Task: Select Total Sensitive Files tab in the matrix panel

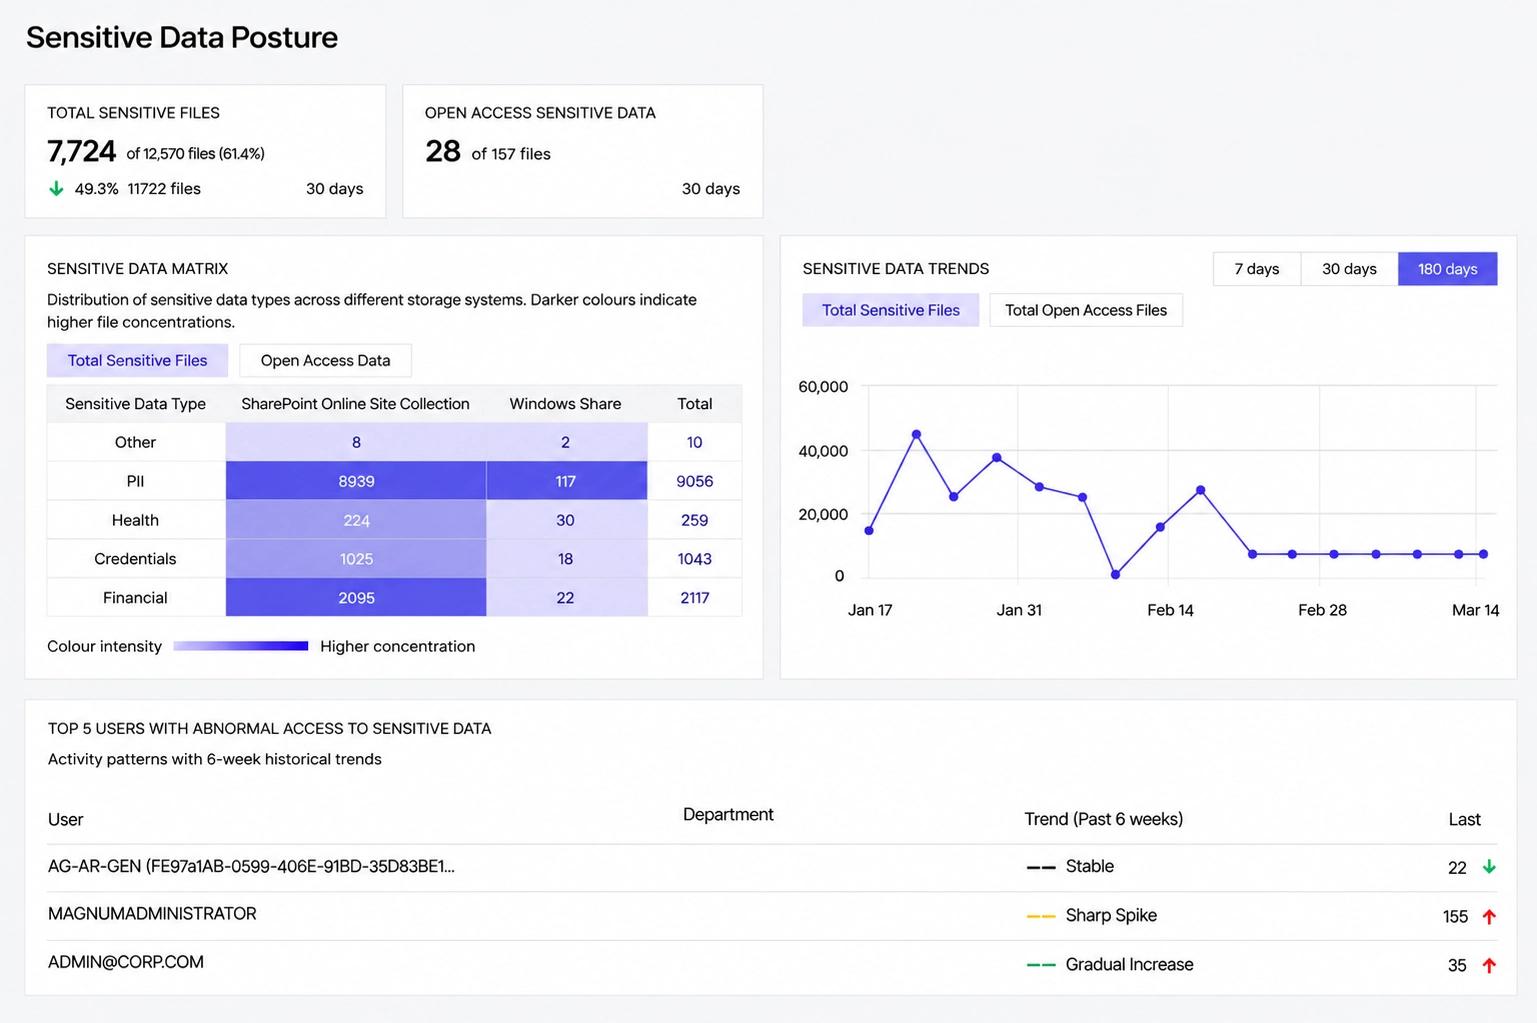Action: coord(137,360)
